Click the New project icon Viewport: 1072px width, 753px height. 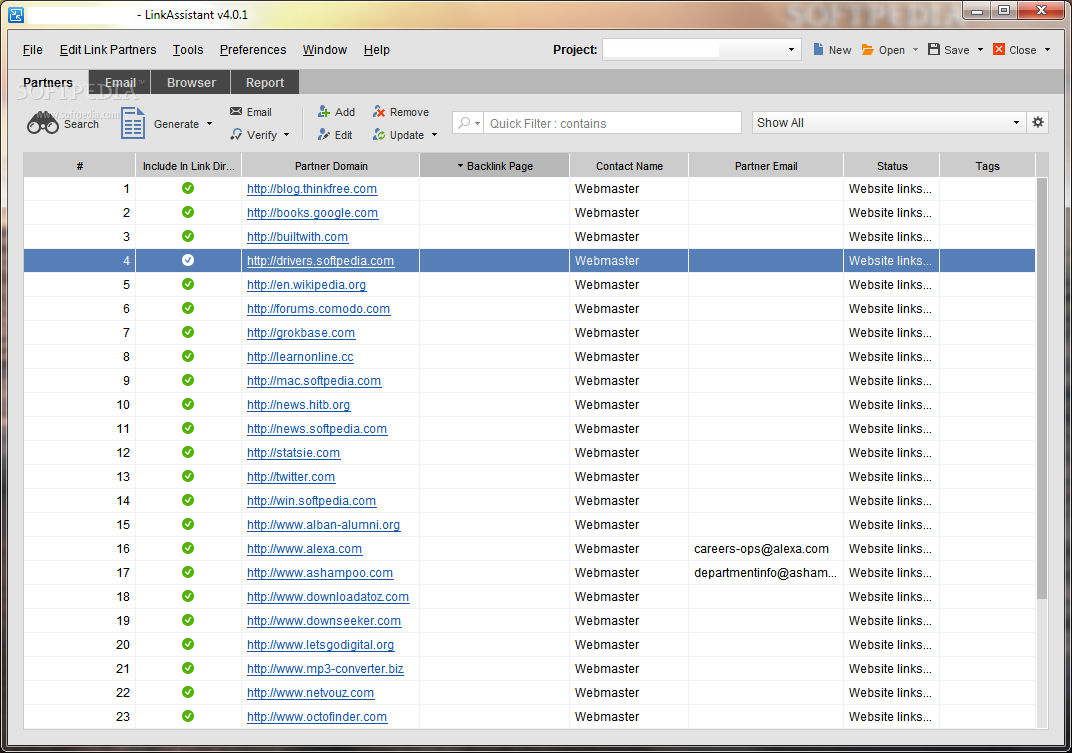click(x=818, y=49)
